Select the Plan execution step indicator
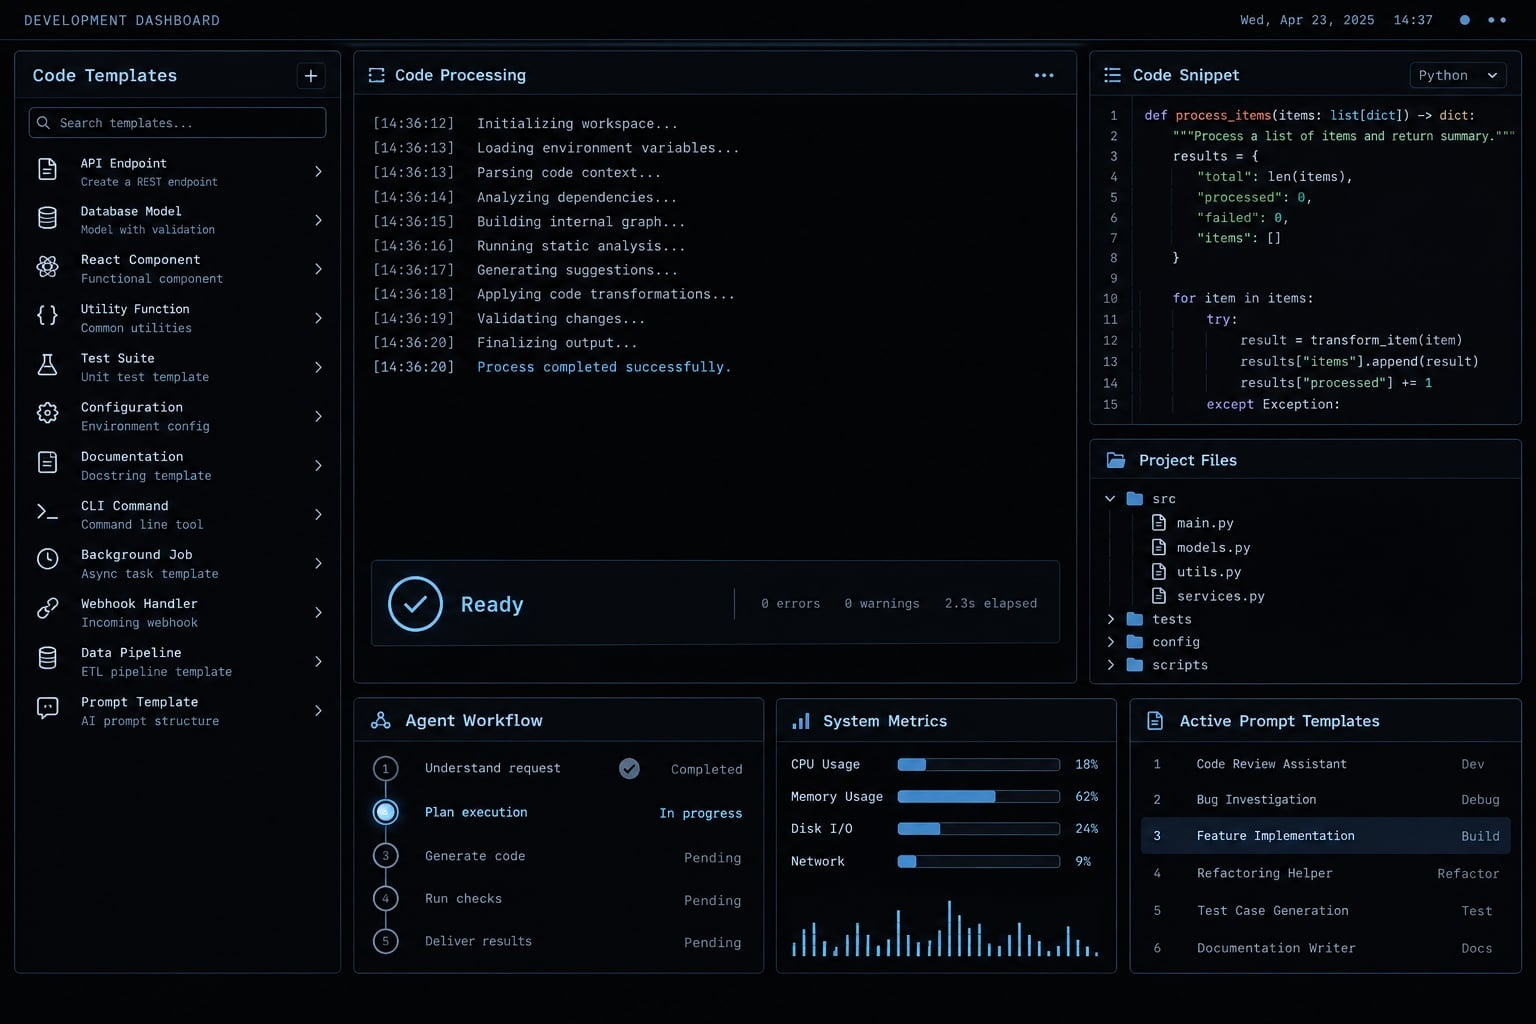Screen dimensions: 1536x1024 (385, 812)
